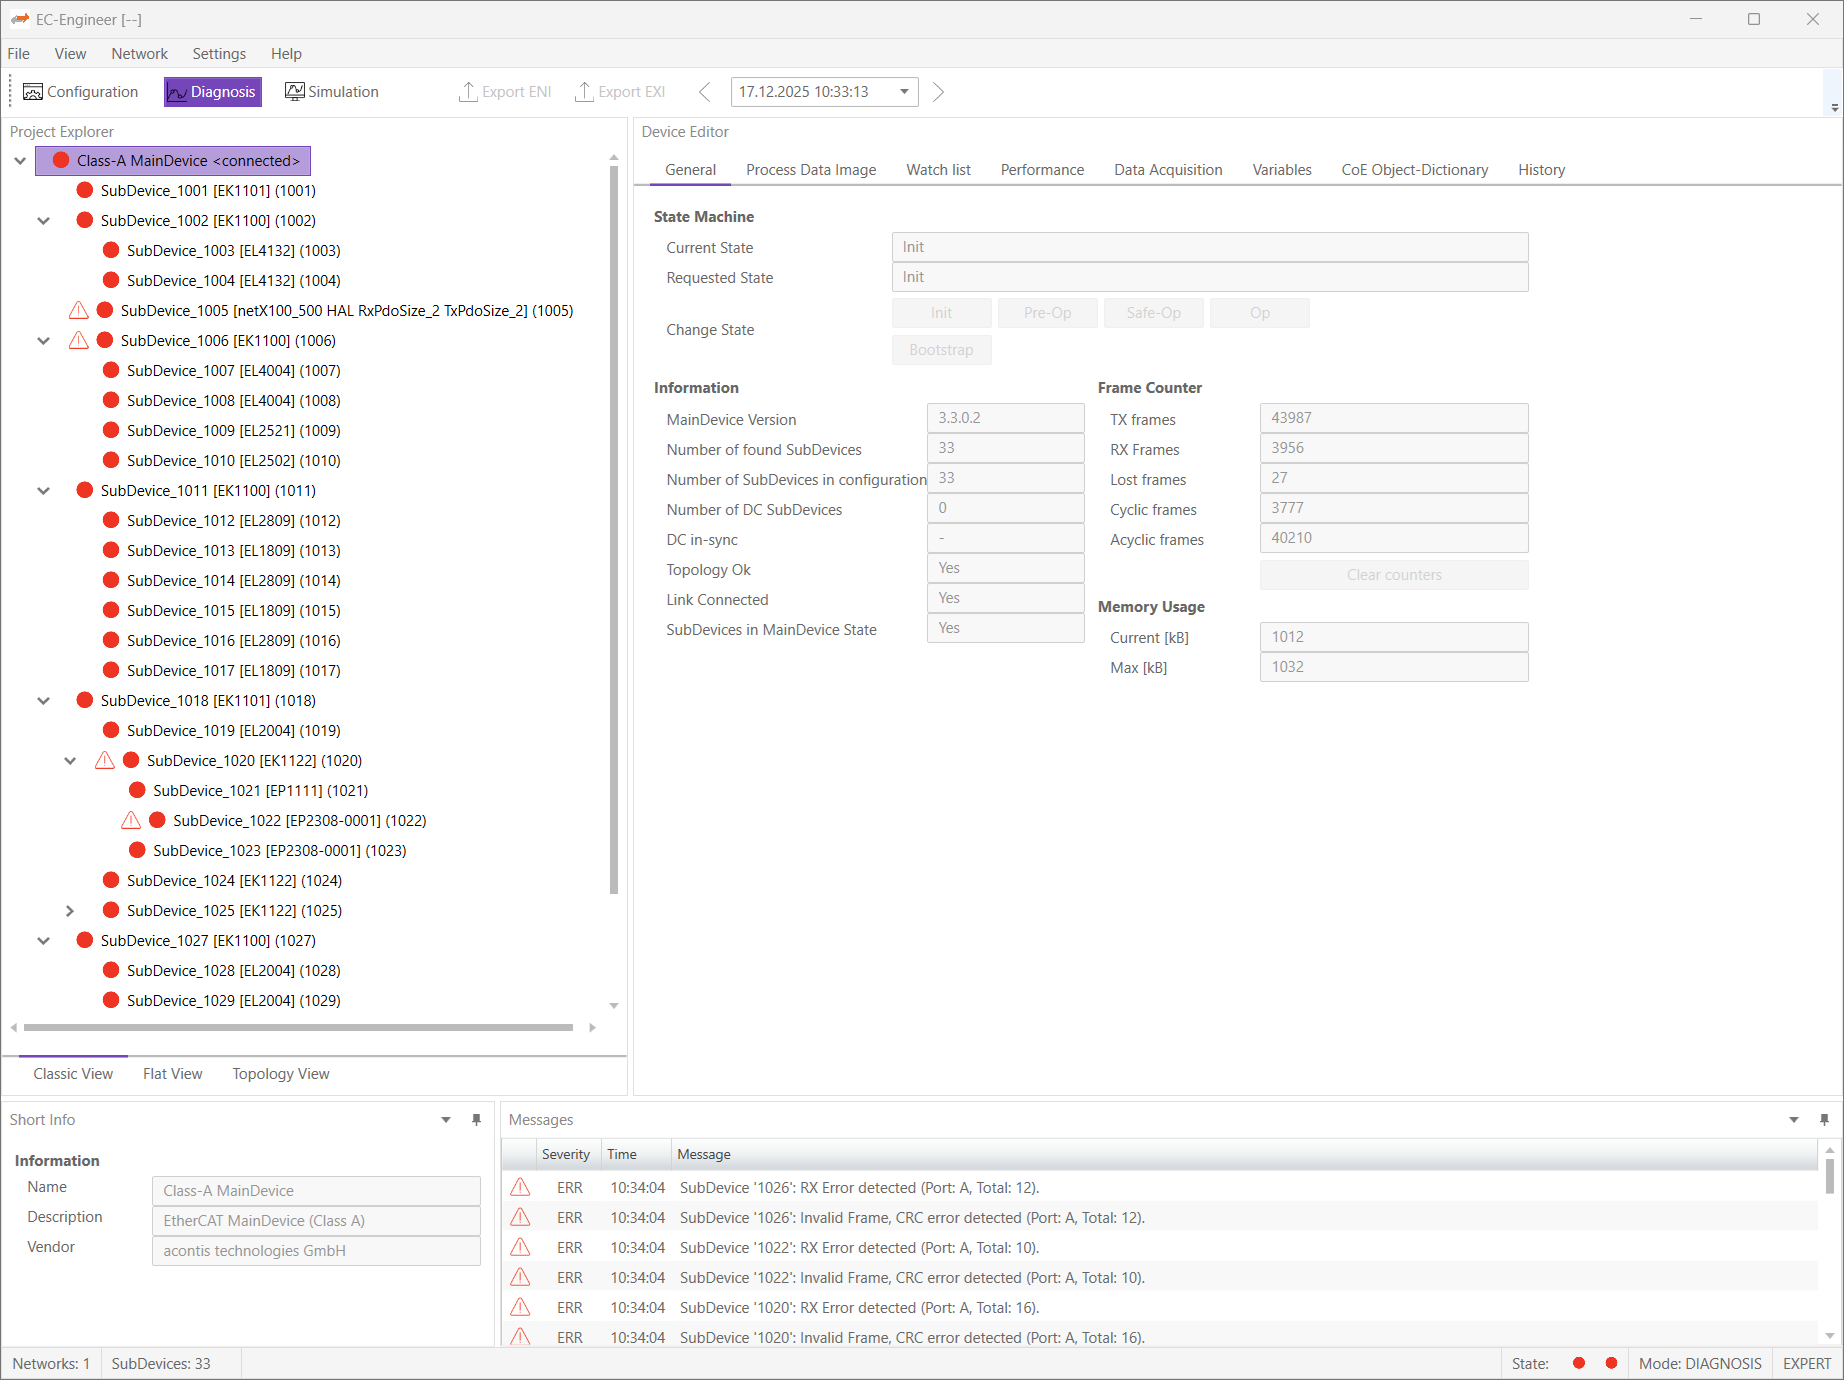Switch to Topology View tab
This screenshot has height=1380, width=1844.
click(x=280, y=1074)
